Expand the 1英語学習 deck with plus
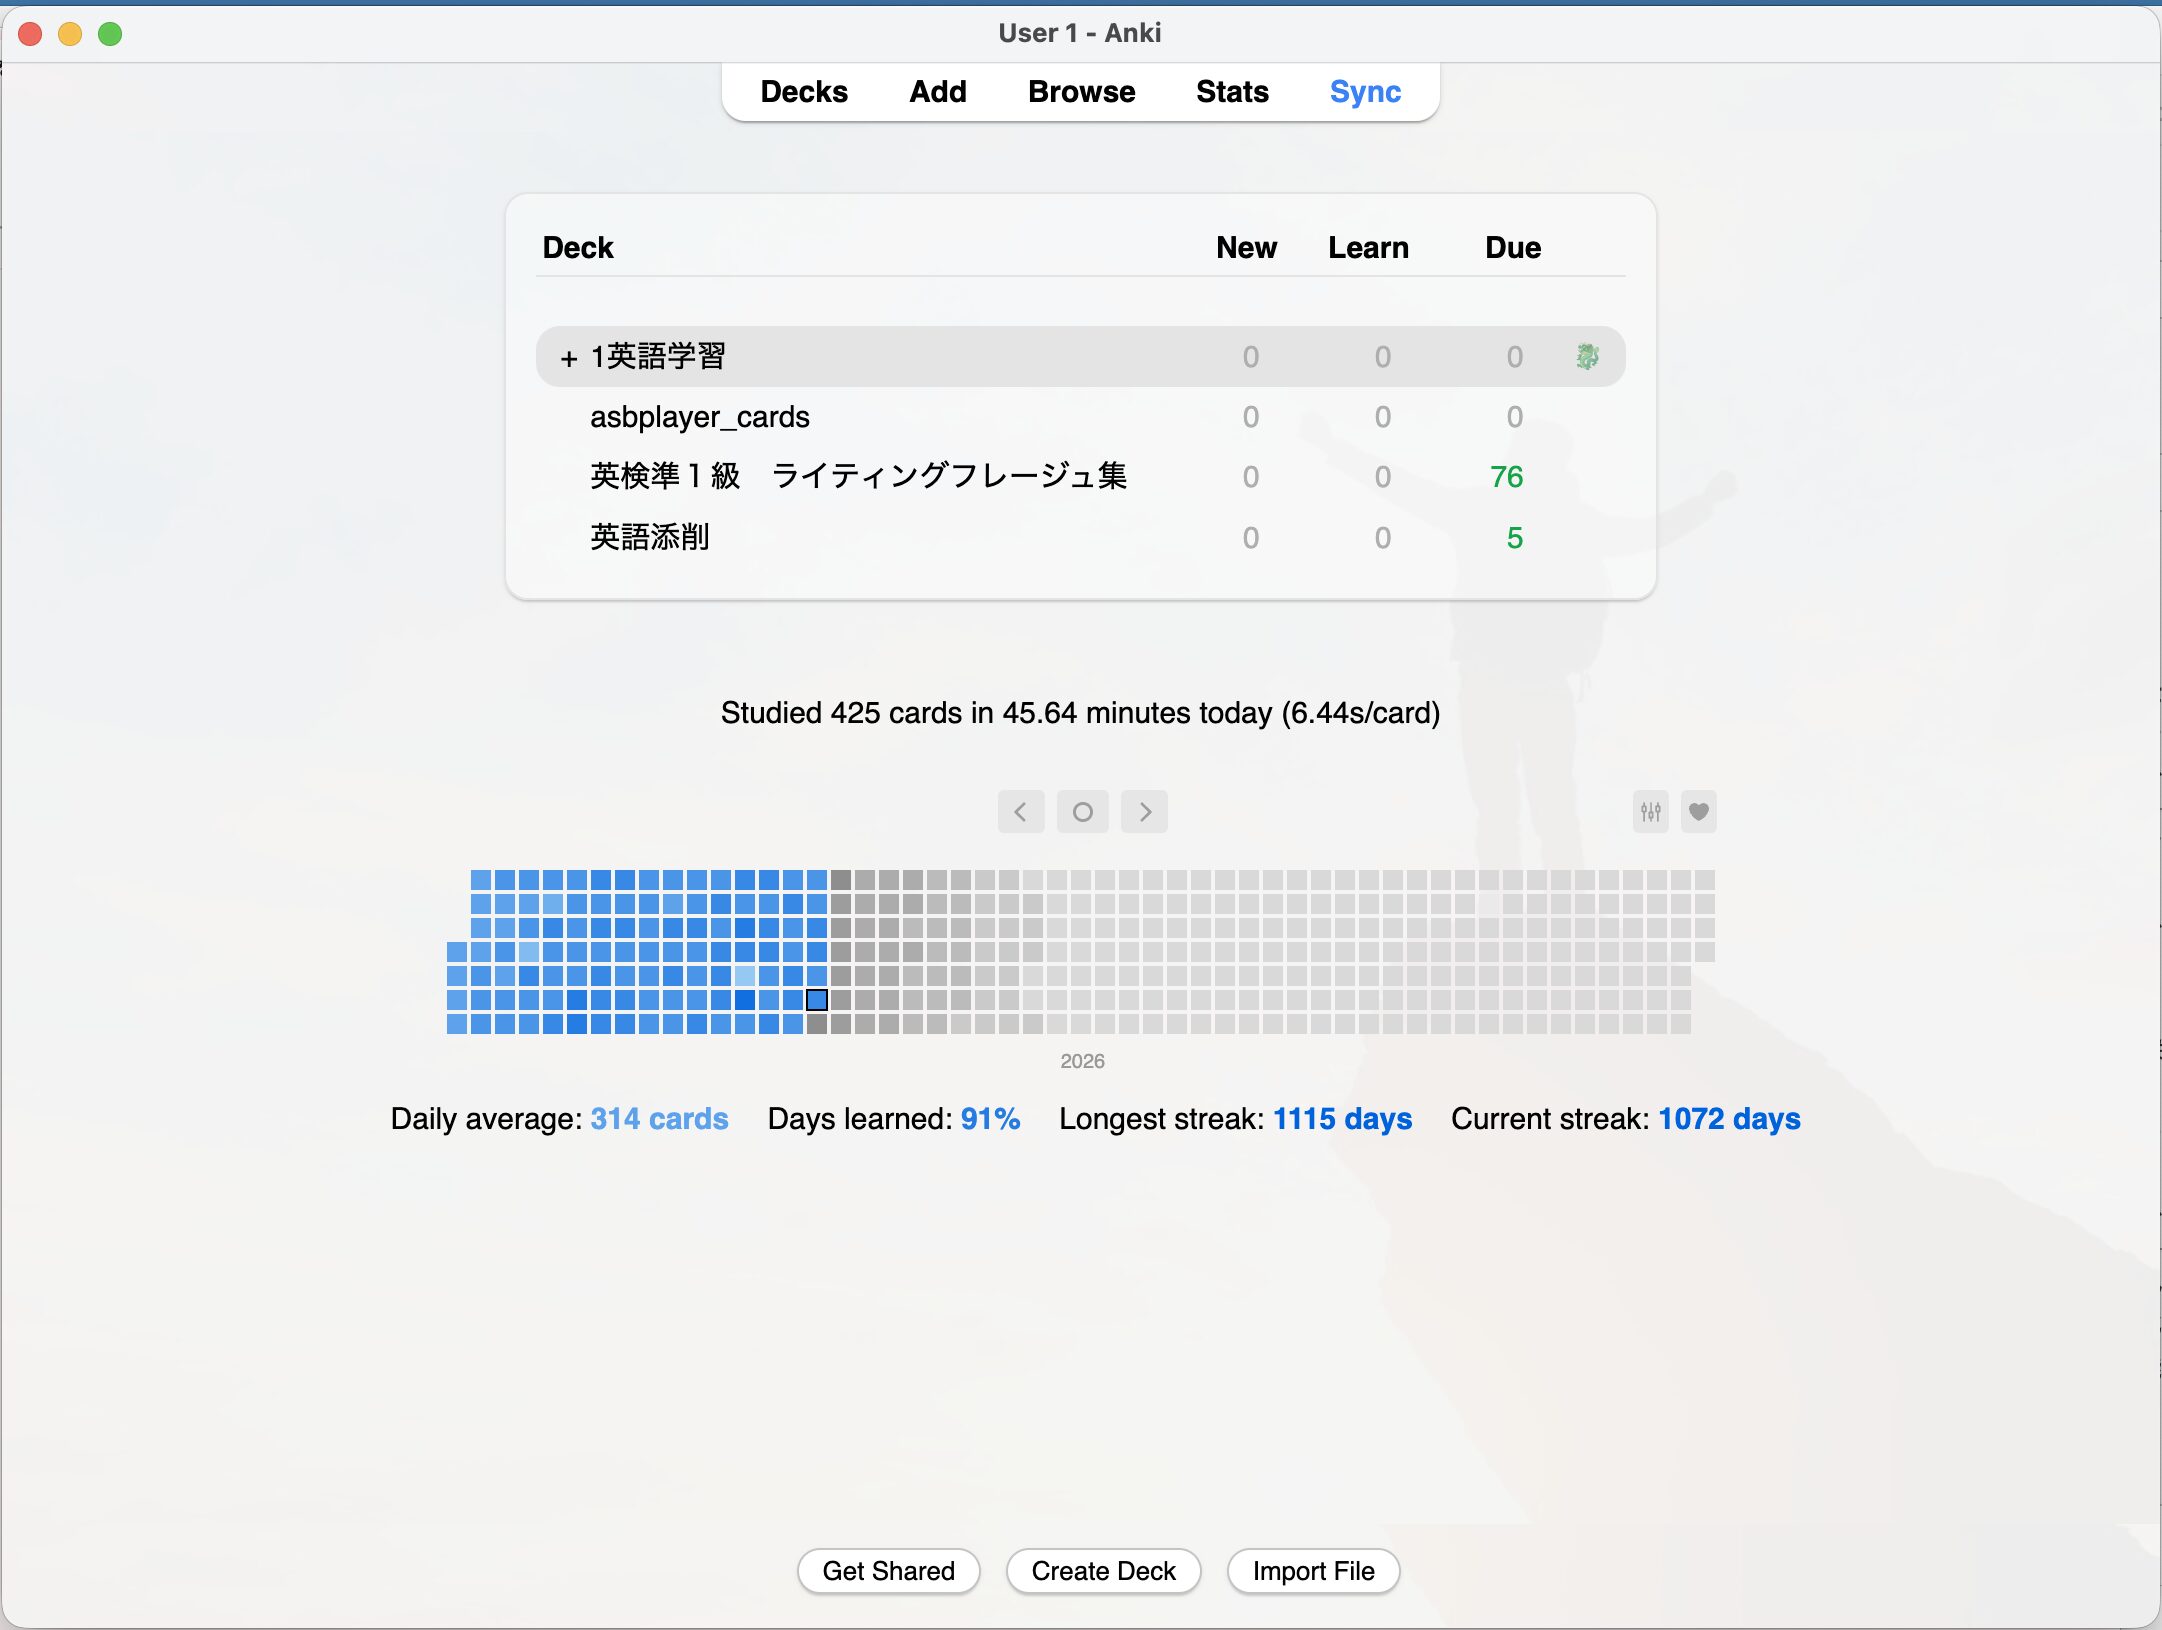This screenshot has height=1630, width=2162. click(568, 358)
